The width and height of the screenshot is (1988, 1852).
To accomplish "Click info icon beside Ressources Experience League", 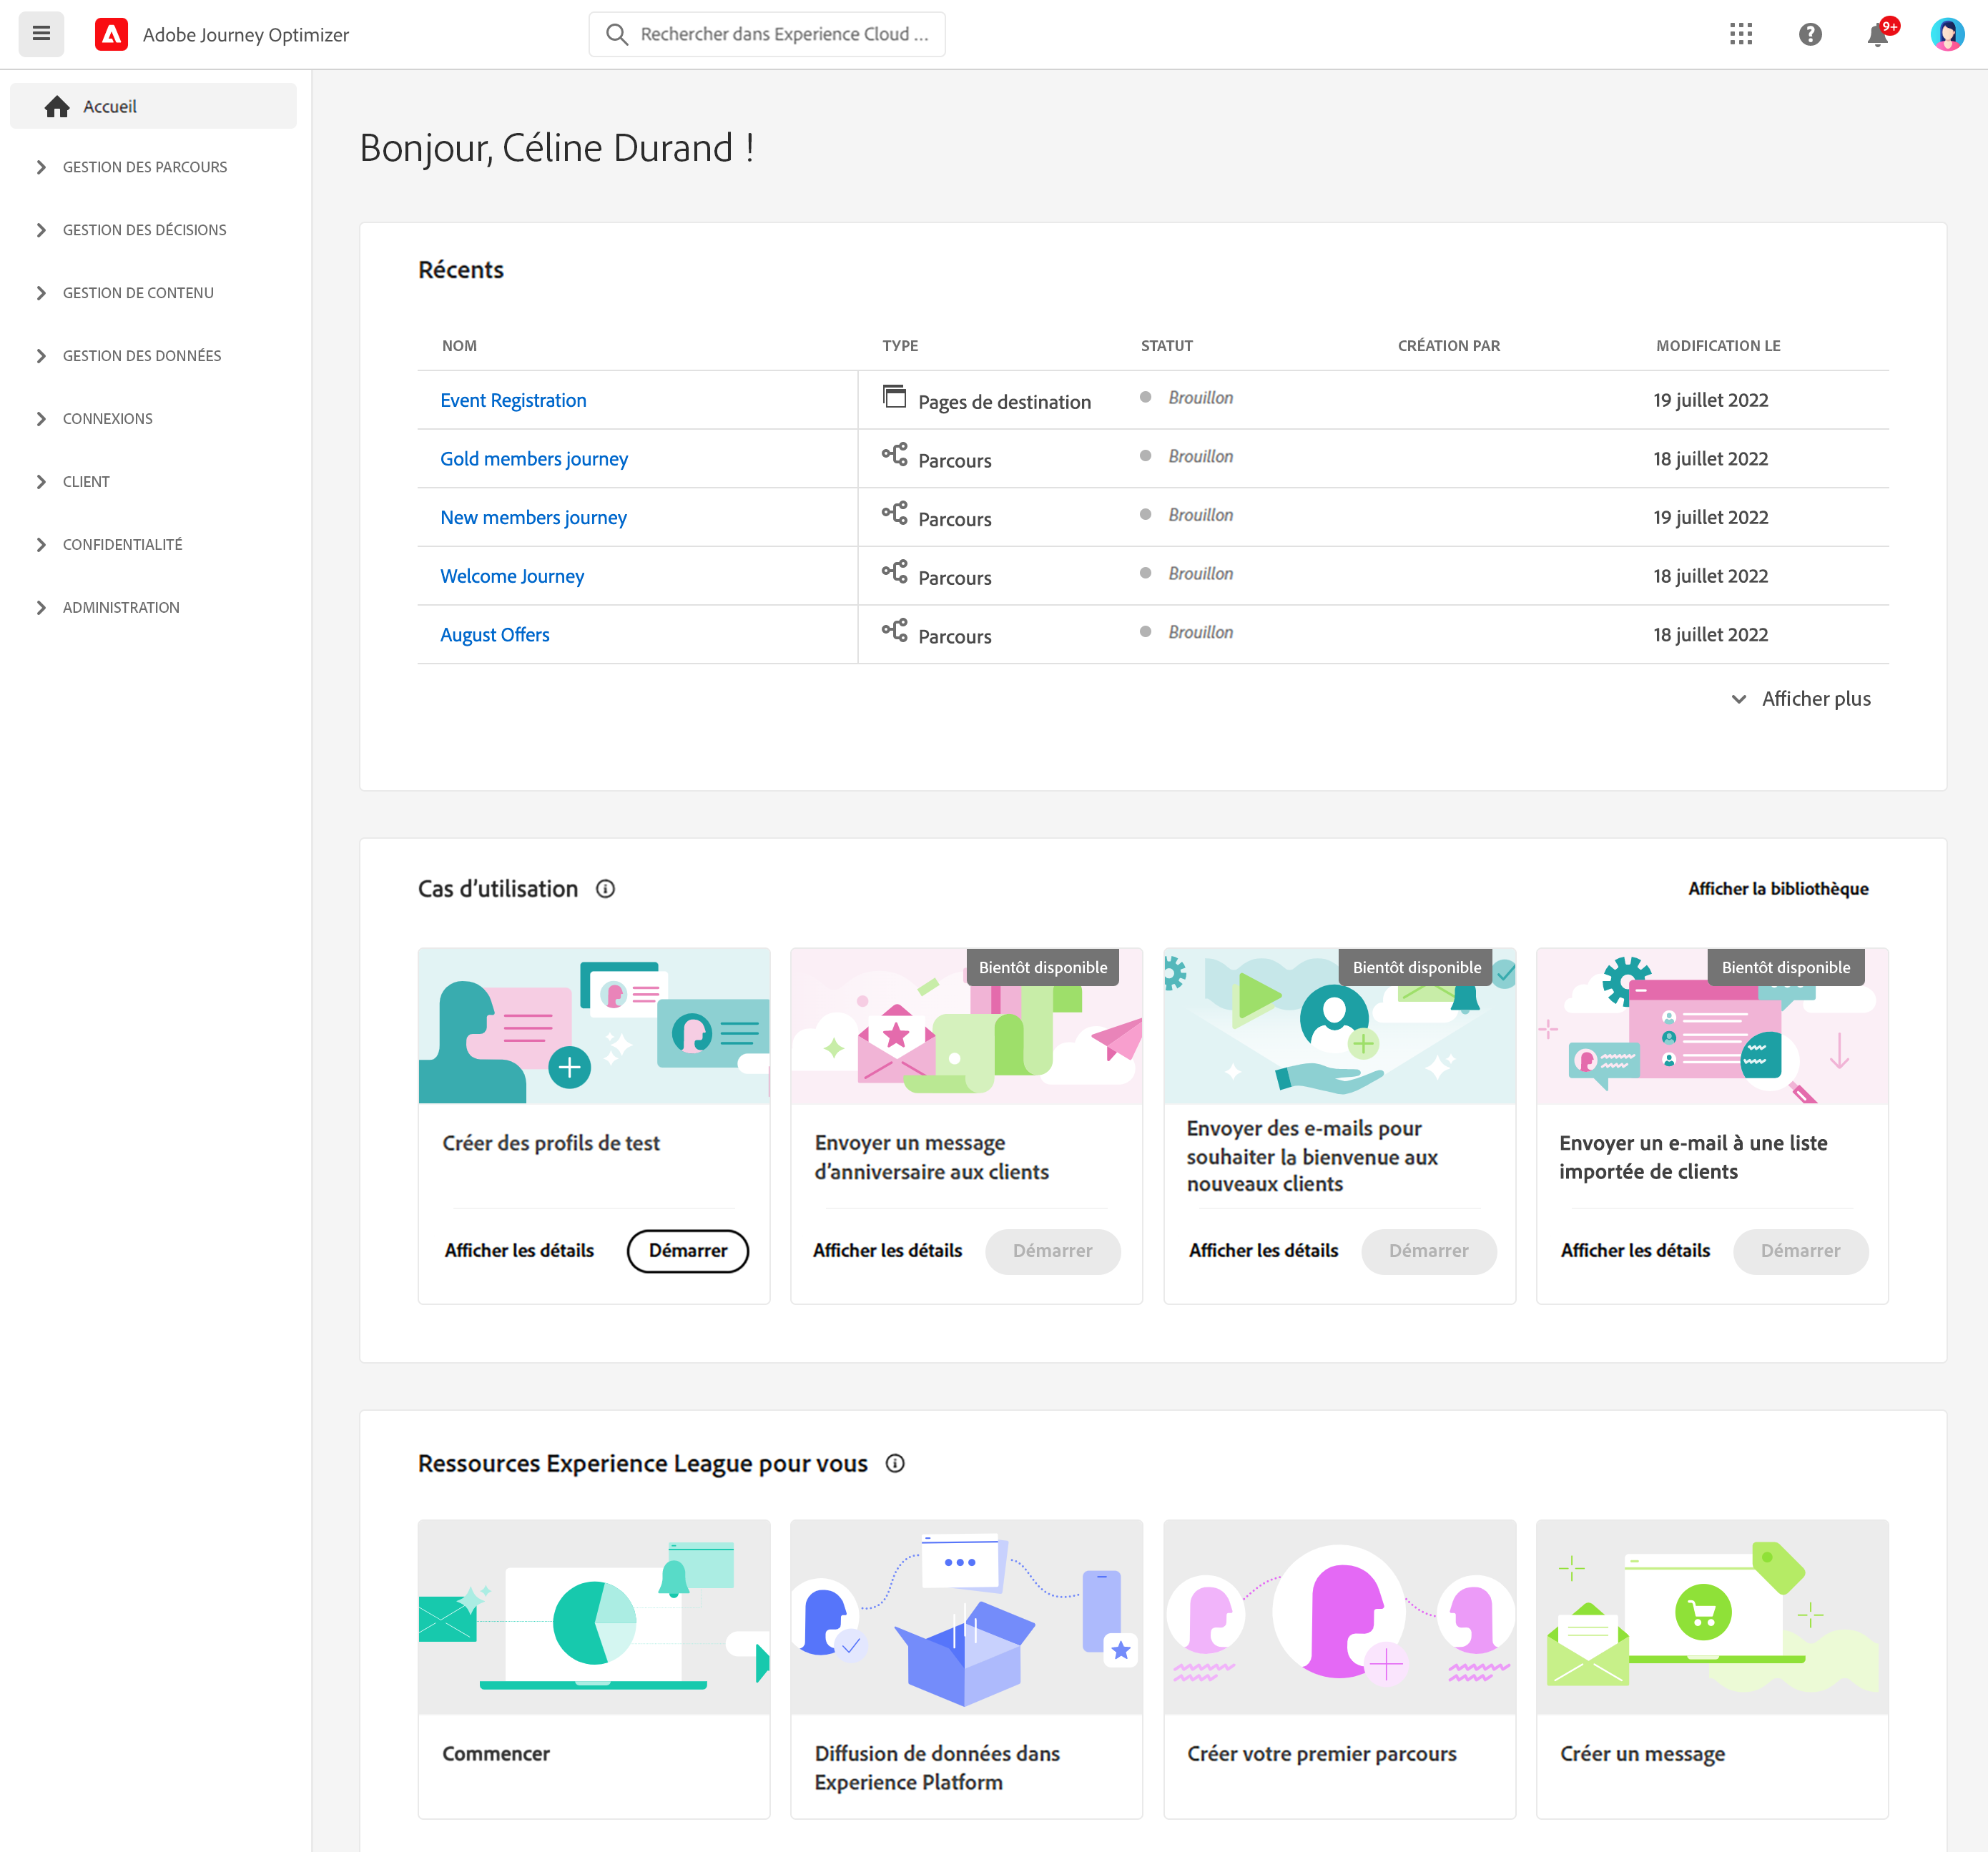I will tap(895, 1463).
